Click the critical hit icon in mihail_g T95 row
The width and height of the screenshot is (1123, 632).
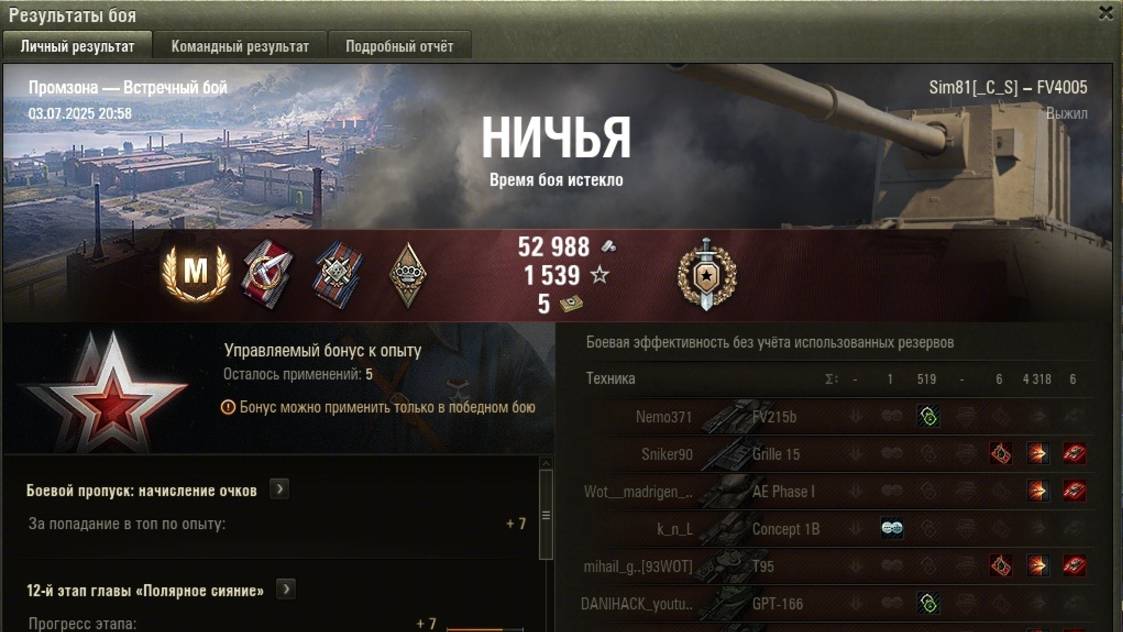[x=1001, y=565]
